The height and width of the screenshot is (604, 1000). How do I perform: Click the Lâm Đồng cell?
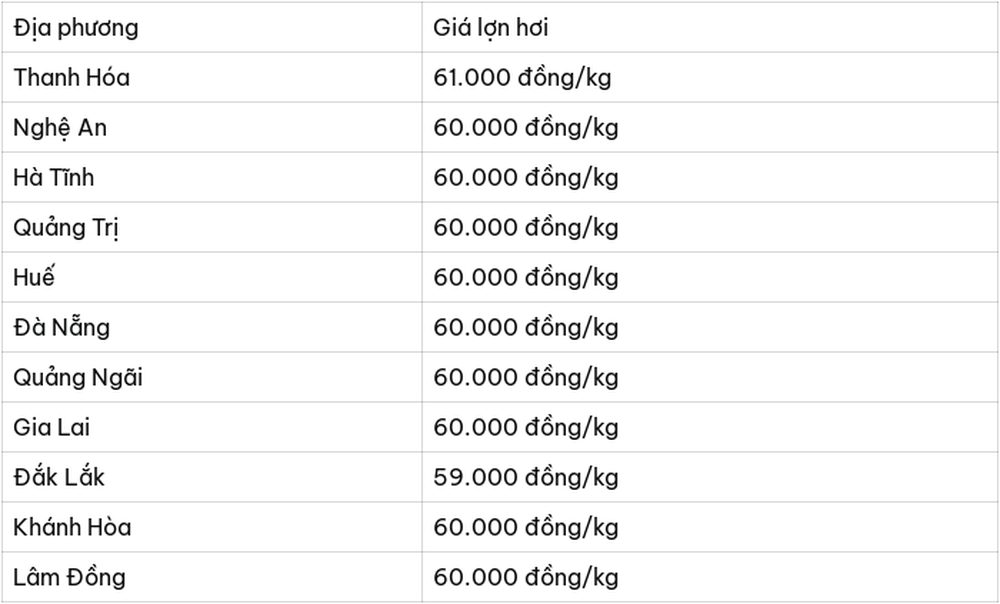(x=212, y=577)
